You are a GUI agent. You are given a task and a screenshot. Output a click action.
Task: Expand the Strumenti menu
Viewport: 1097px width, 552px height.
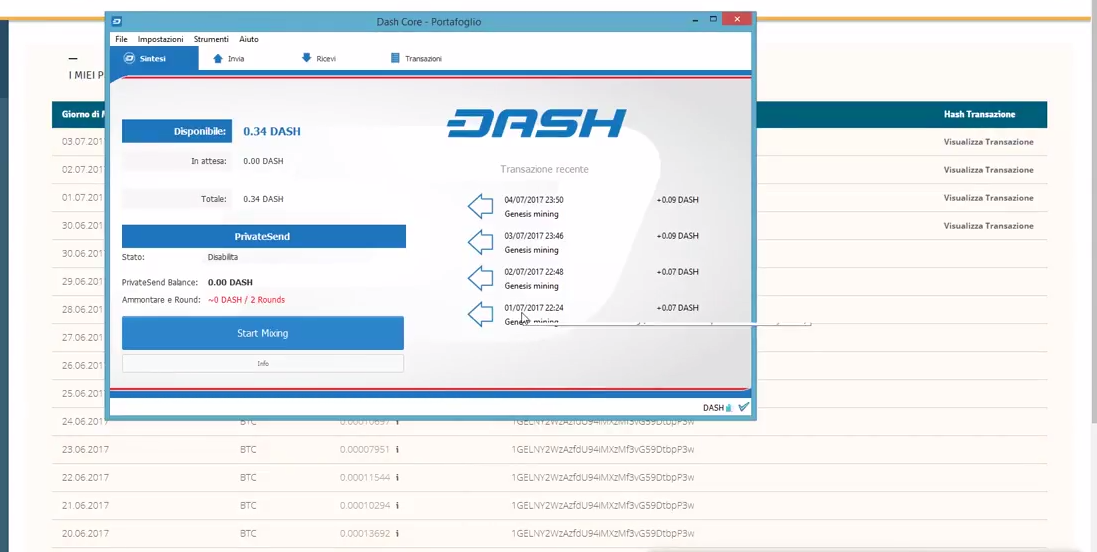click(211, 39)
